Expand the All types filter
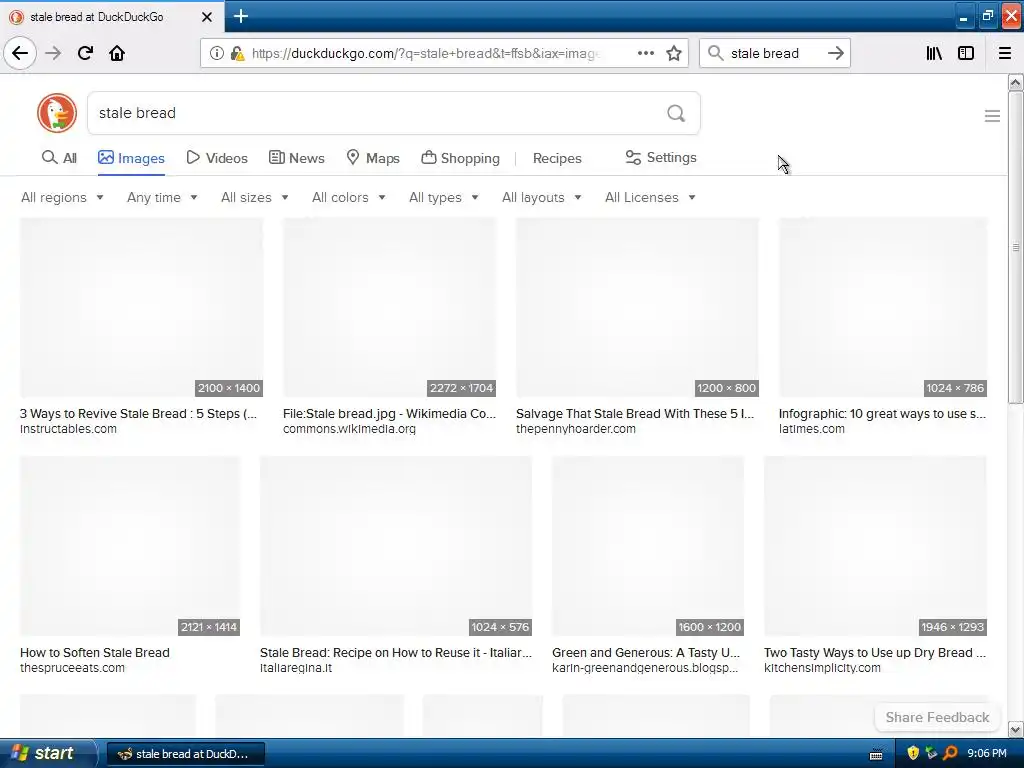 click(x=444, y=197)
